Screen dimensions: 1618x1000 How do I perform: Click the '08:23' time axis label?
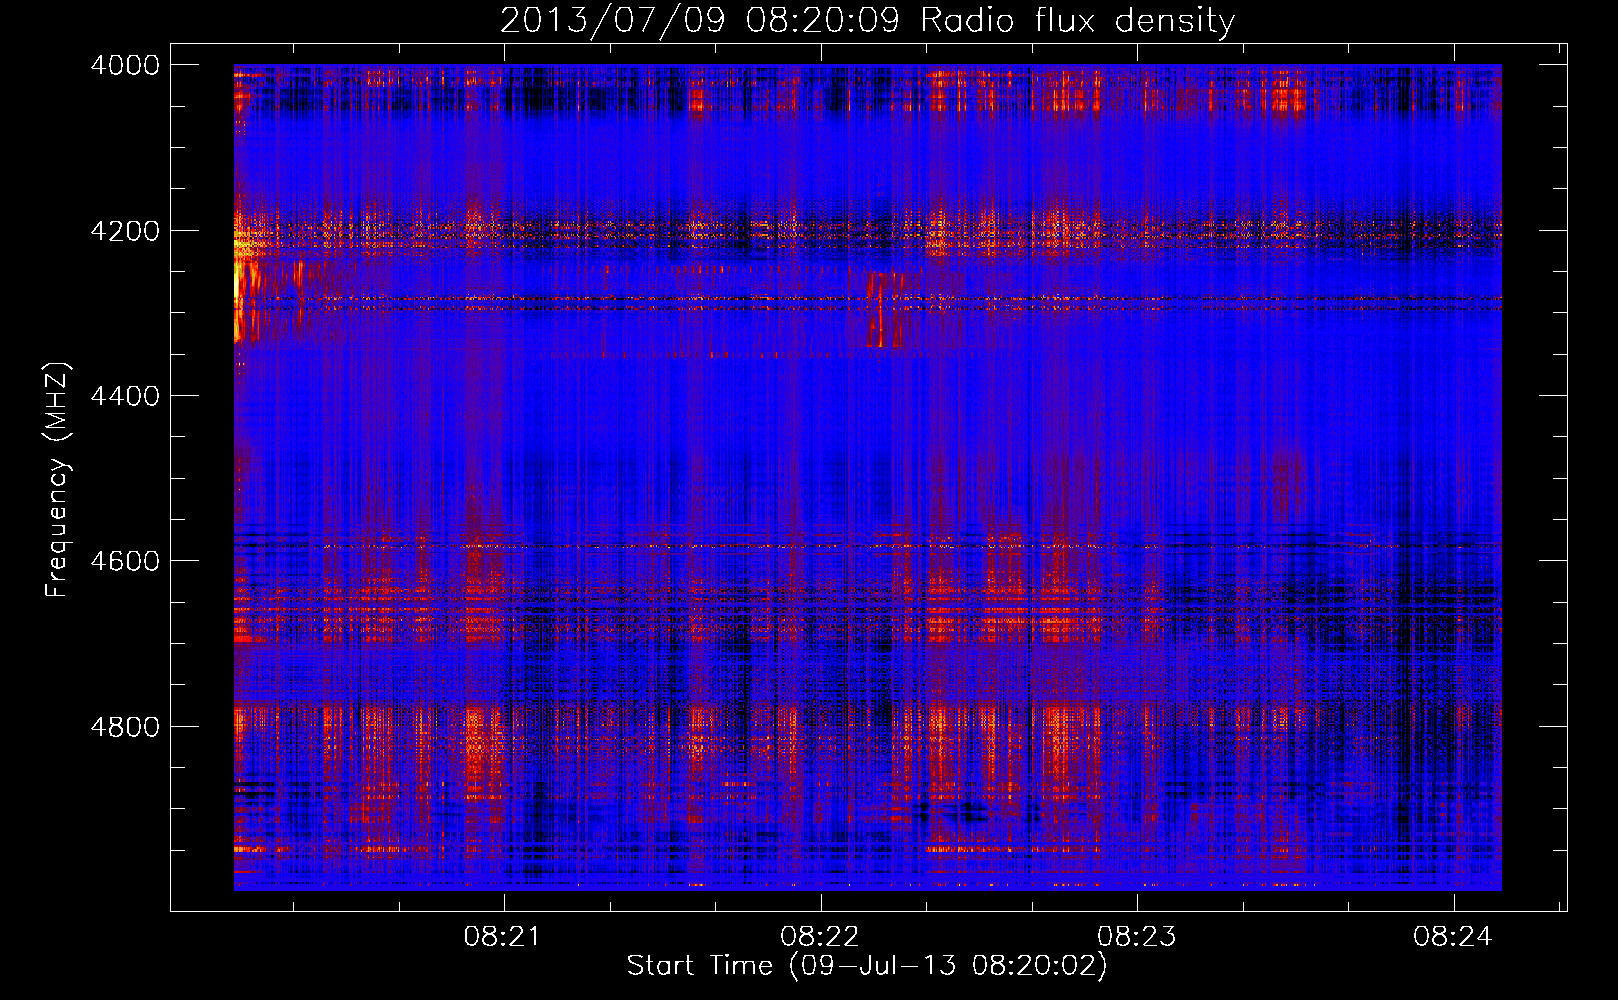tap(1136, 937)
